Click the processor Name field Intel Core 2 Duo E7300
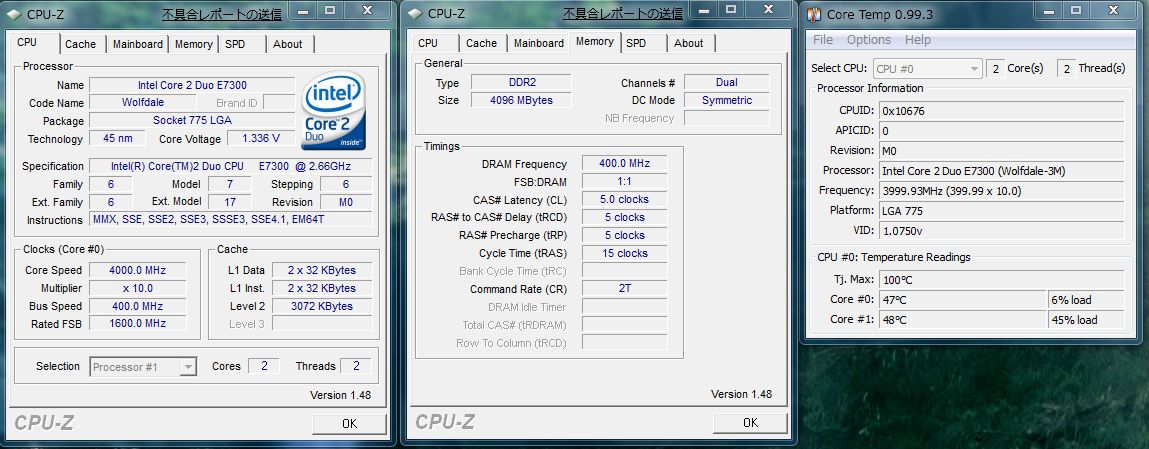The width and height of the screenshot is (1149, 449). 192,86
